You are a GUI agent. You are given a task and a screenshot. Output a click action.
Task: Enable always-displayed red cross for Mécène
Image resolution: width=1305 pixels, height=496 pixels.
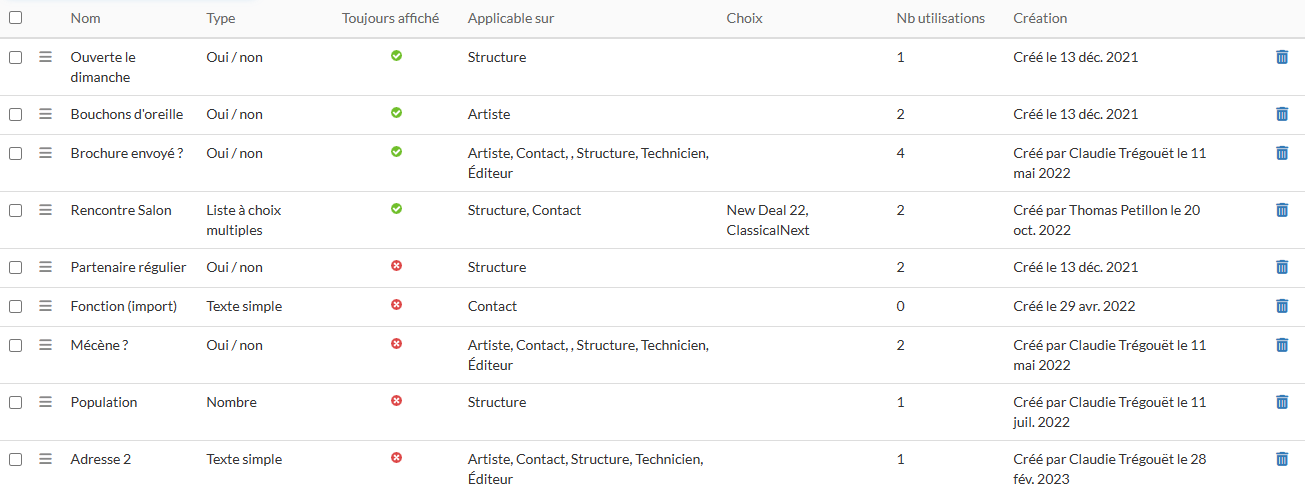[x=396, y=344]
